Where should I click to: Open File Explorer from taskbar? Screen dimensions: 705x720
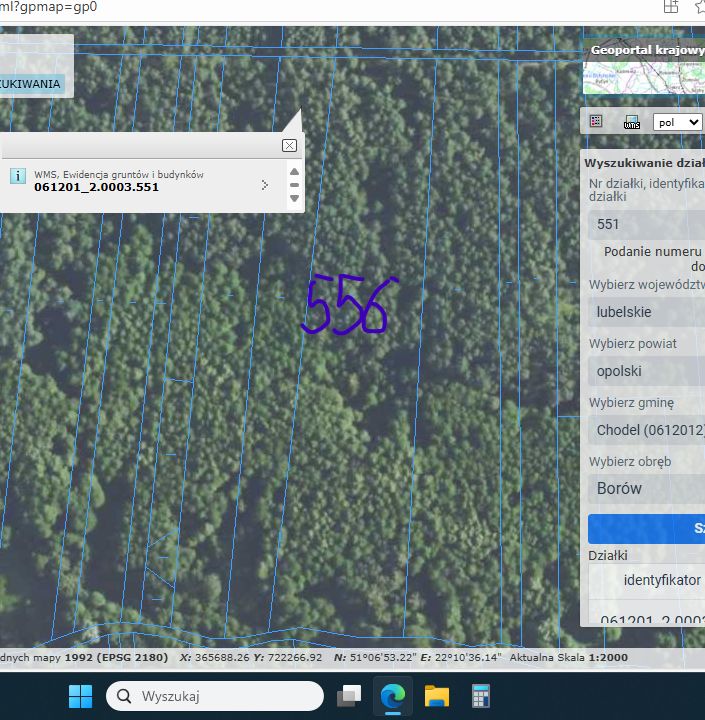click(437, 696)
